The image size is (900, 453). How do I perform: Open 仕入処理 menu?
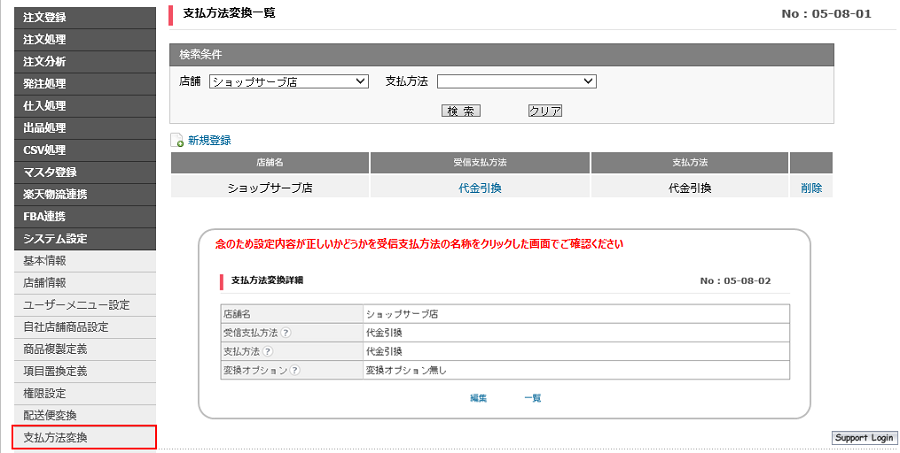coord(85,106)
